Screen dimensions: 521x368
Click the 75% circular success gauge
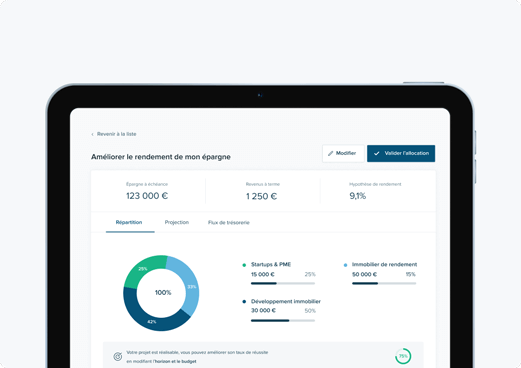(403, 356)
